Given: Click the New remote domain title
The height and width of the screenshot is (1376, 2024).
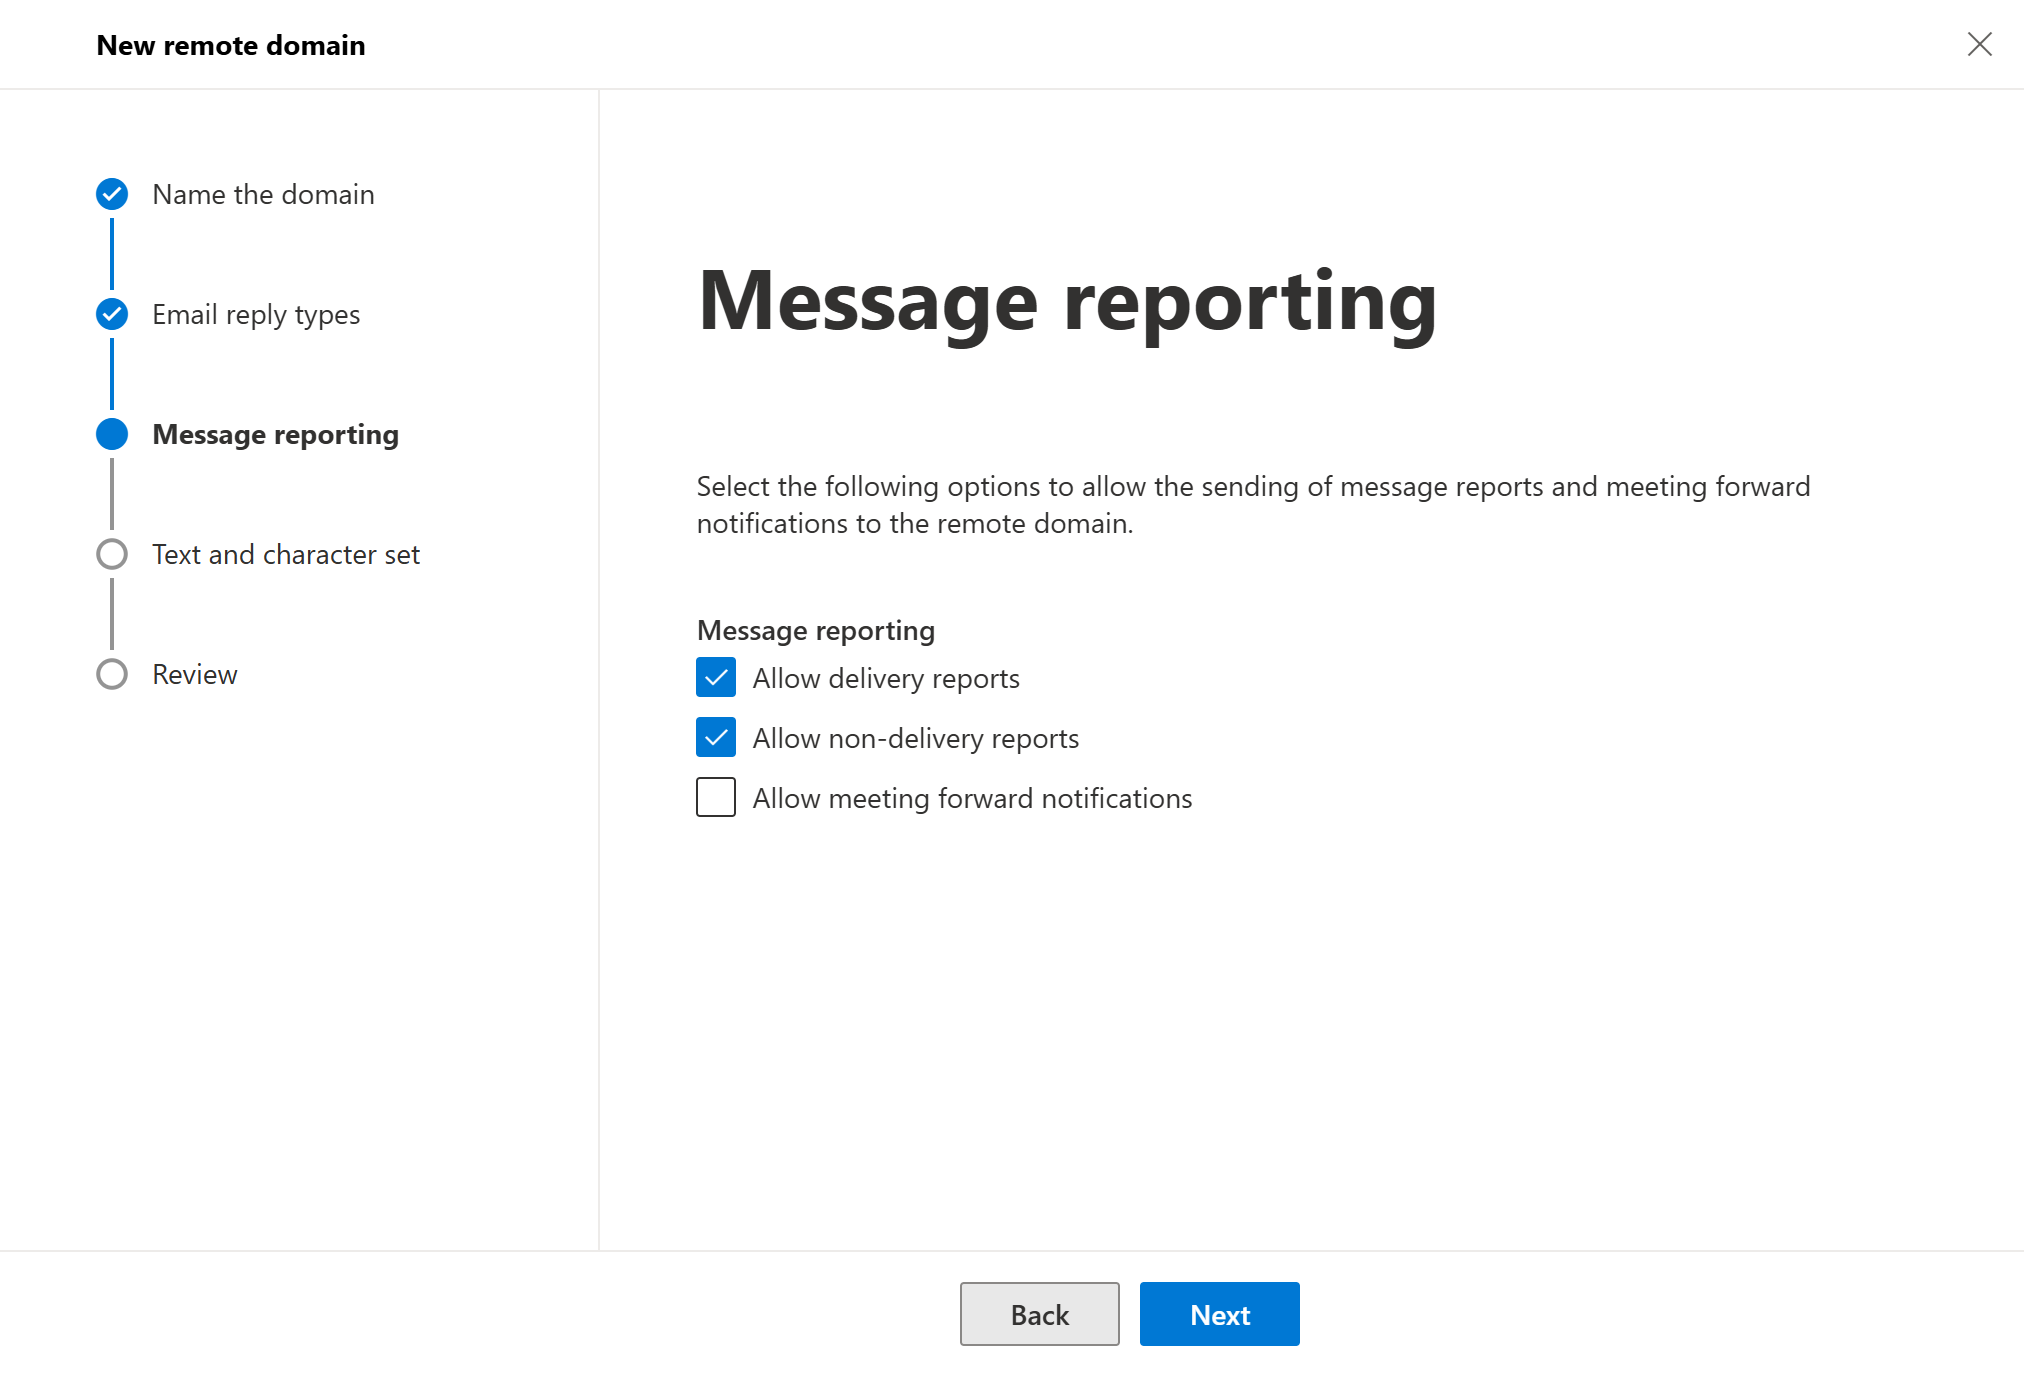Looking at the screenshot, I should tap(231, 45).
